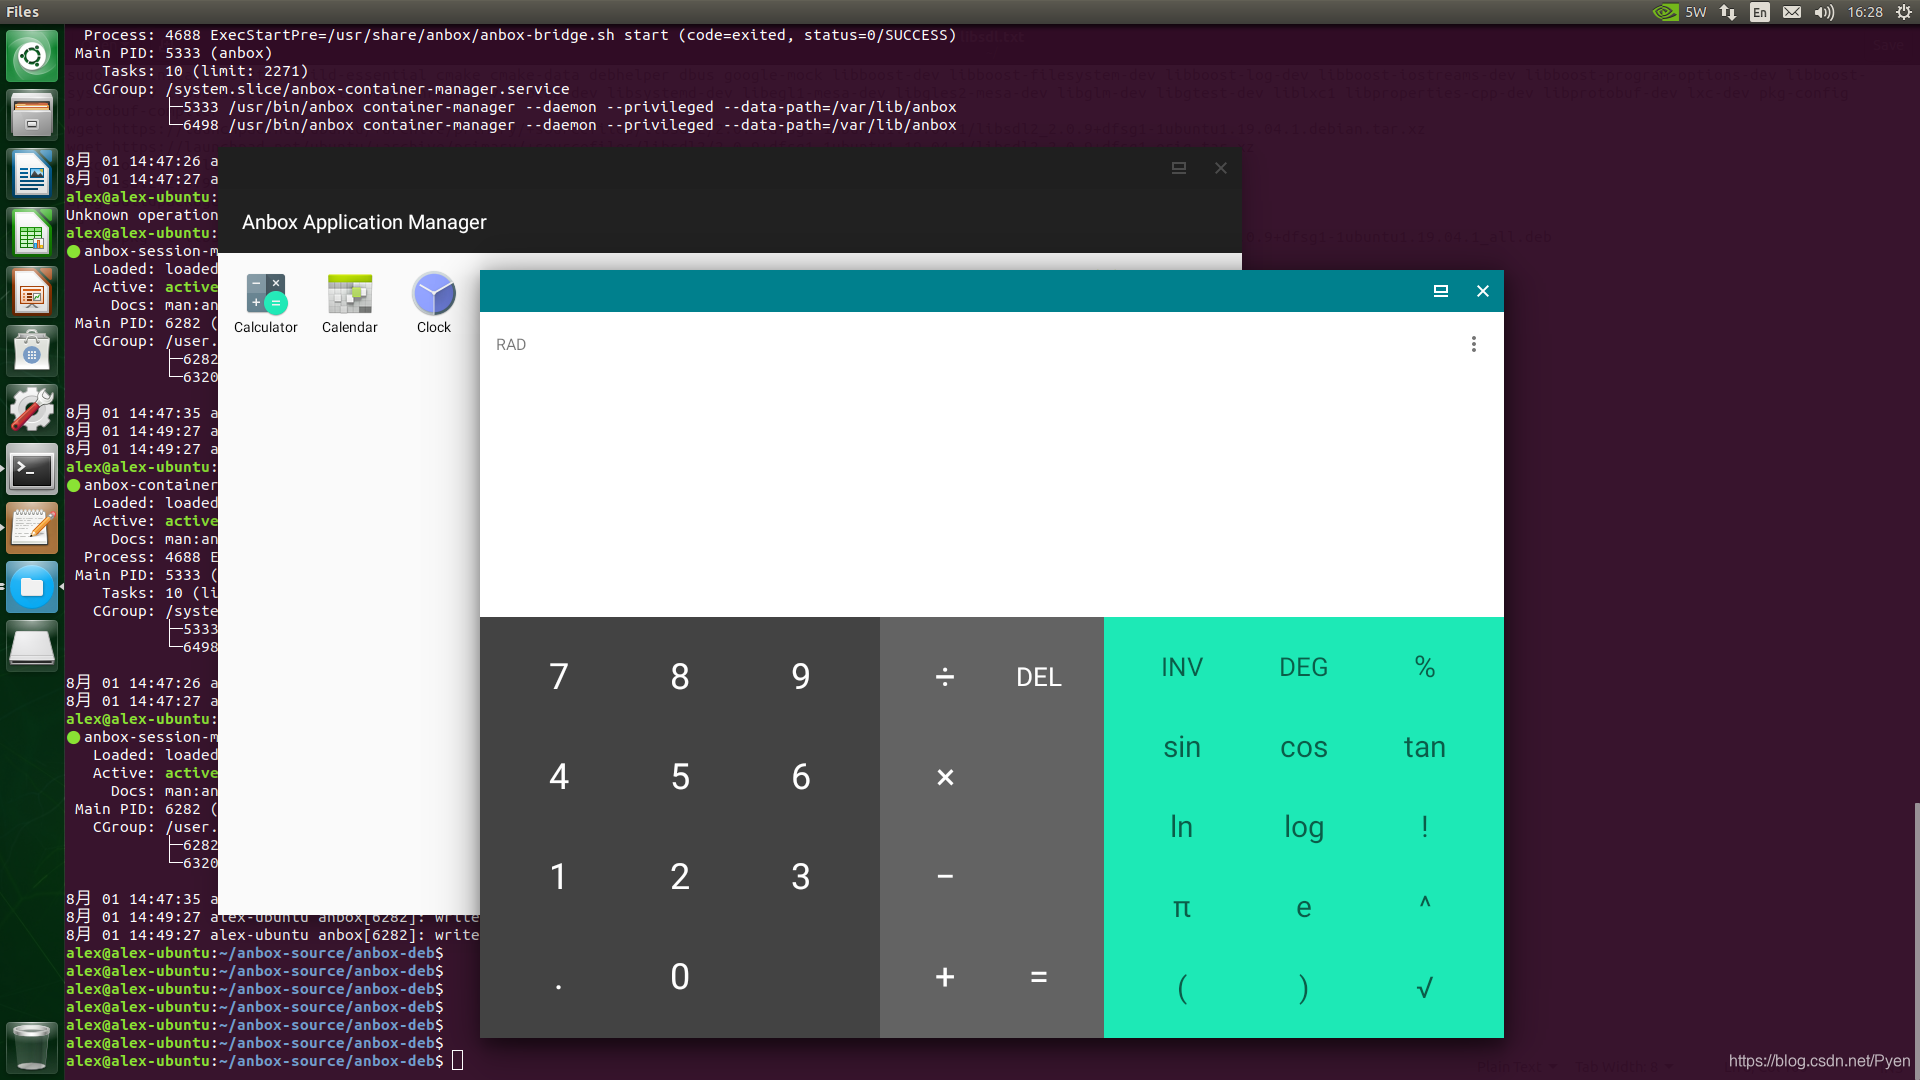Insert the cos function
The height and width of the screenshot is (1080, 1920).
click(1304, 747)
